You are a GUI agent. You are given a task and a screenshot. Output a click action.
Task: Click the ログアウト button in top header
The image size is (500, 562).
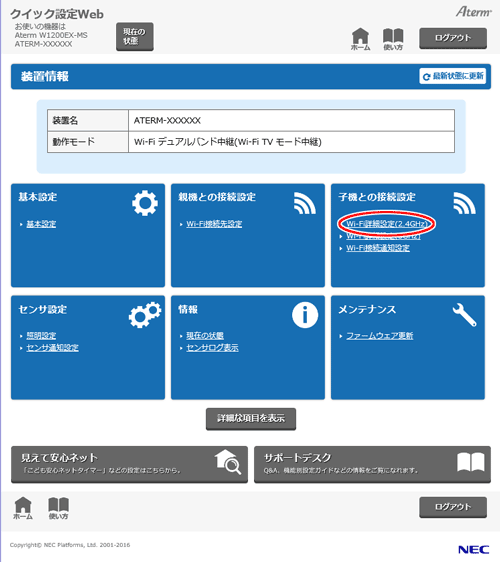coord(453,38)
